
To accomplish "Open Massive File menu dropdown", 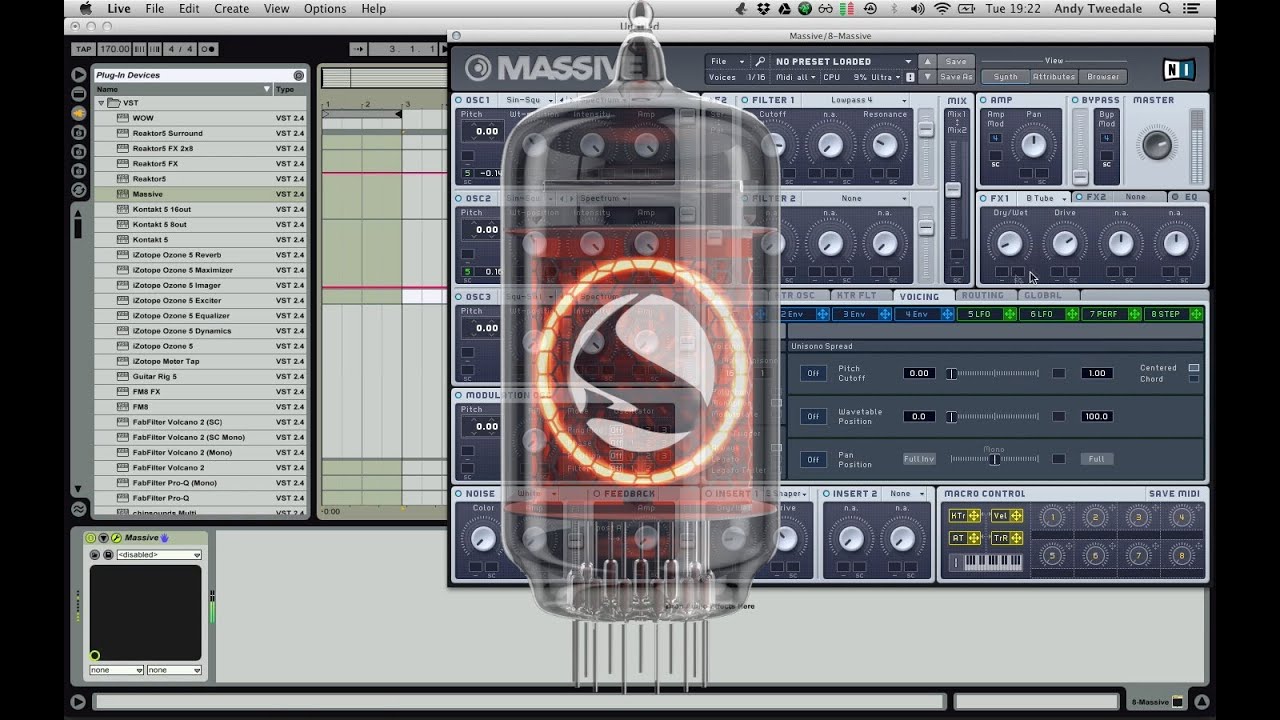I will [727, 61].
